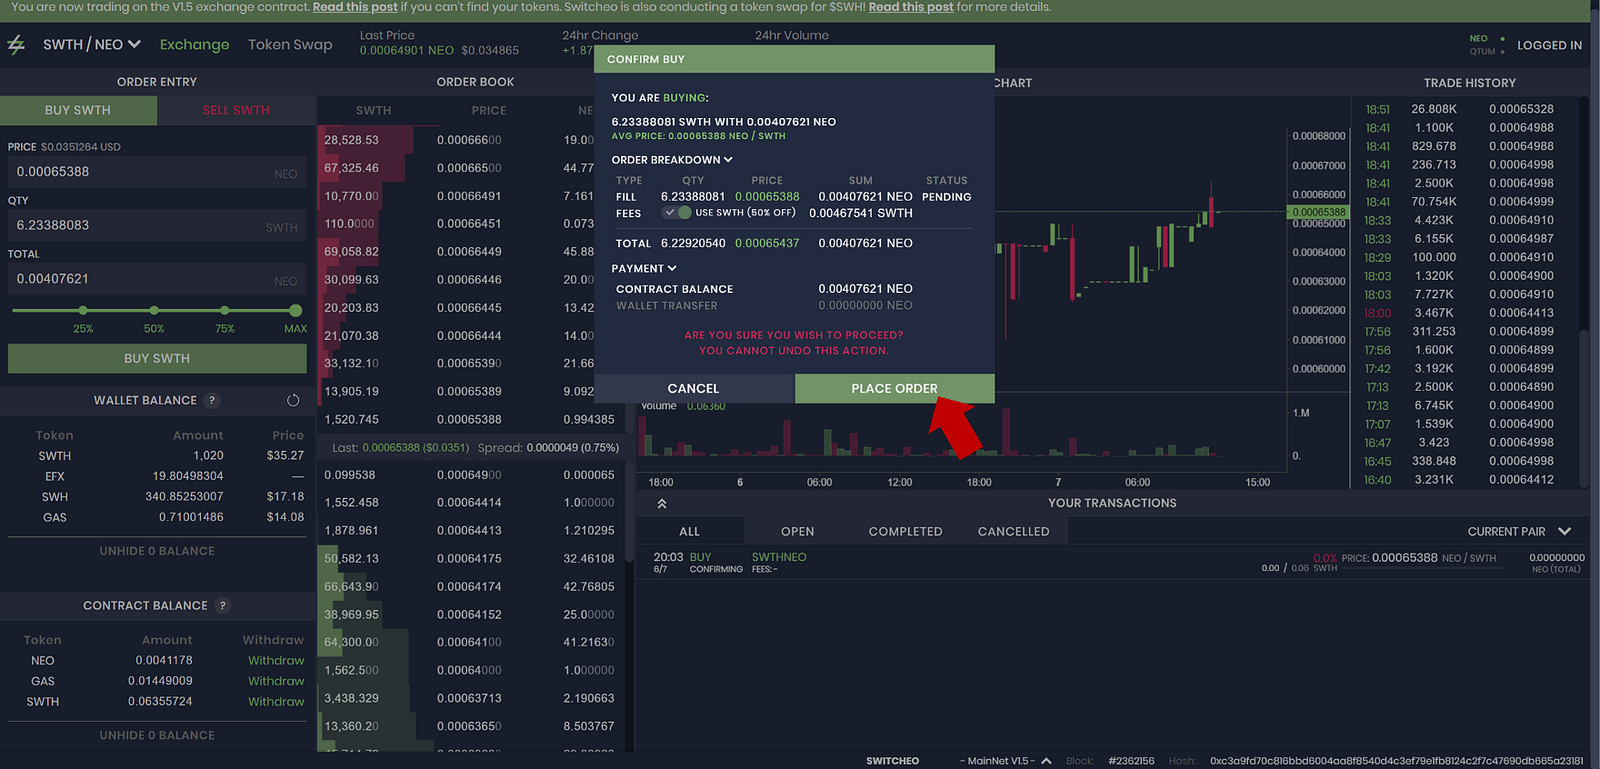
Task: Show ALL transactions tab
Action: (x=690, y=531)
